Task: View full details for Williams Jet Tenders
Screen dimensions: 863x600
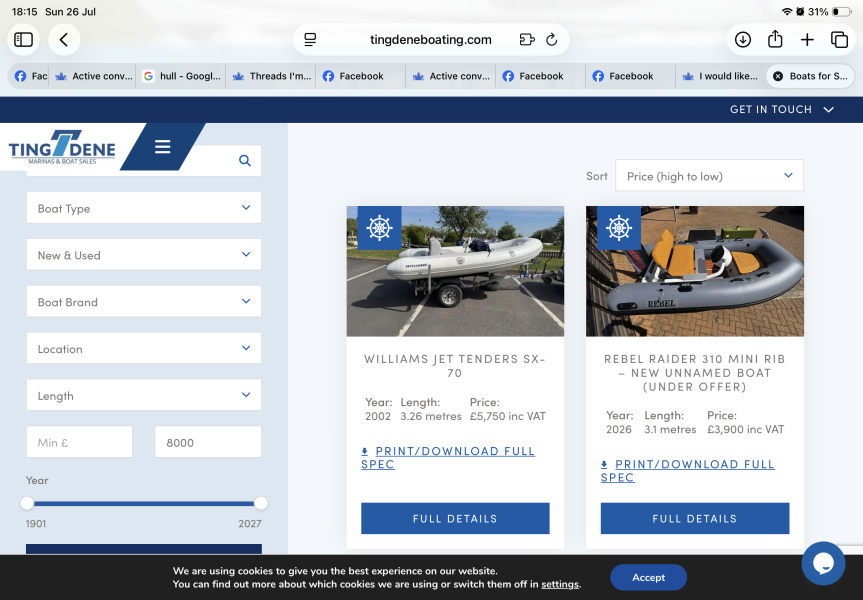Action: (x=455, y=519)
